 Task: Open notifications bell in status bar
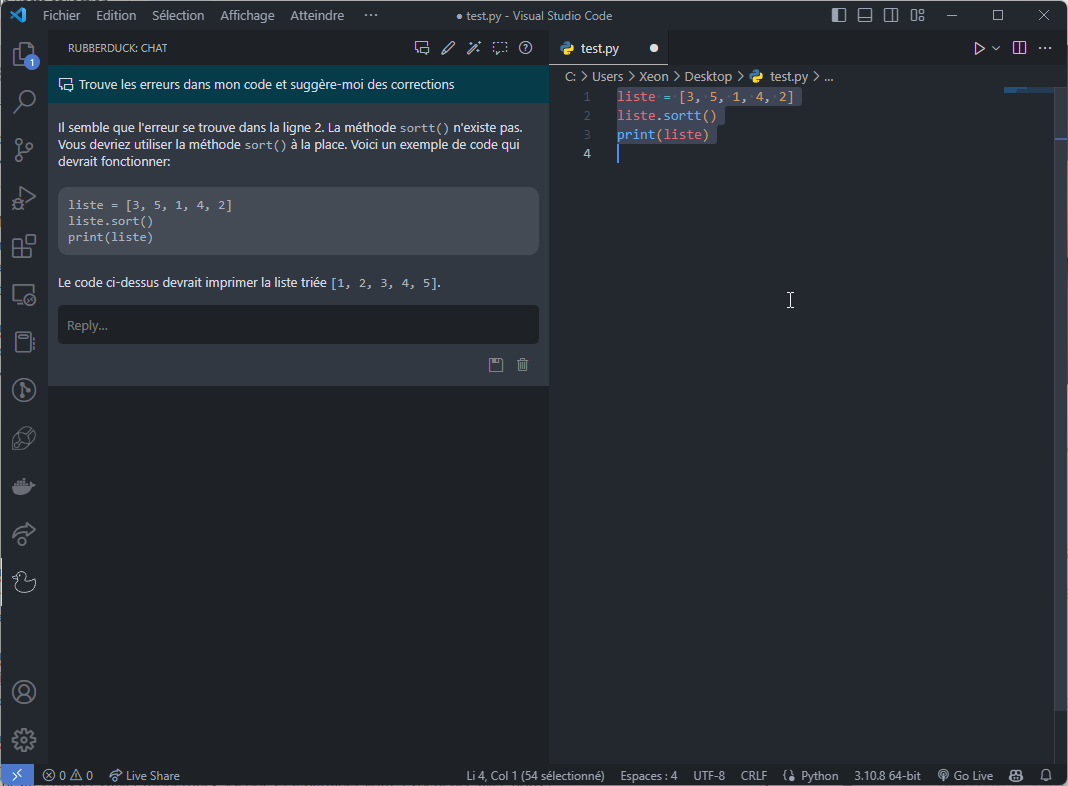click(1046, 775)
